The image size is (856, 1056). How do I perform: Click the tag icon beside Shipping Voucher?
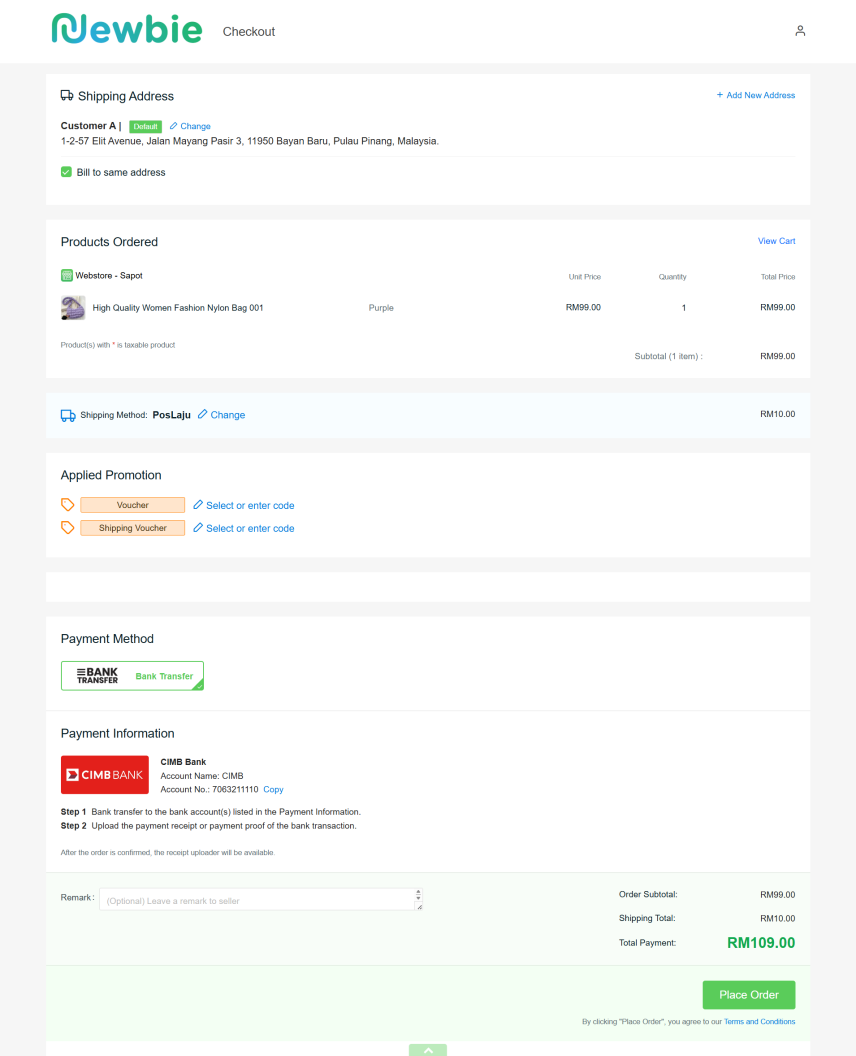(68, 528)
